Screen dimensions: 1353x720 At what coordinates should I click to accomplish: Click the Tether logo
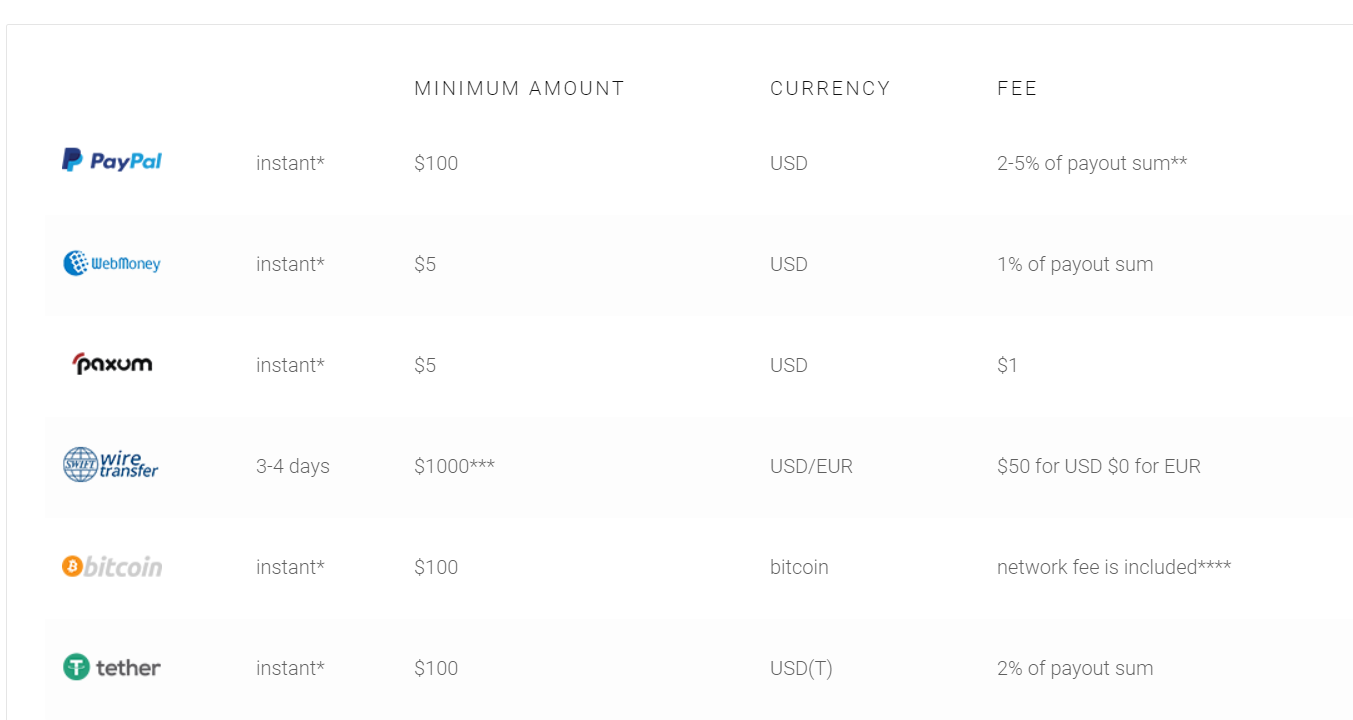(112, 667)
